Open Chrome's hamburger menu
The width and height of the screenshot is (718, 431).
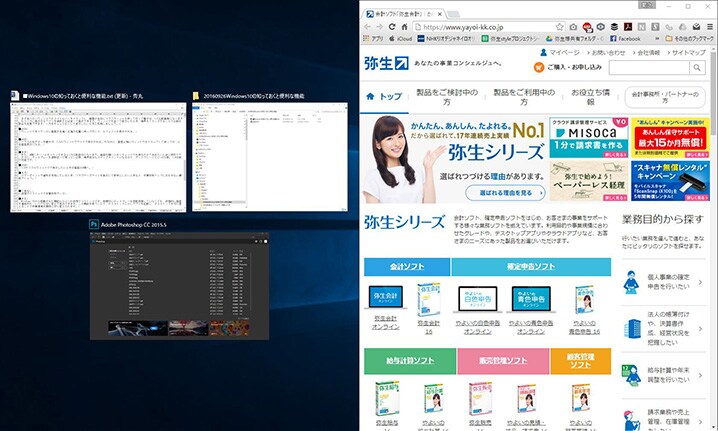pyautogui.click(x=710, y=27)
